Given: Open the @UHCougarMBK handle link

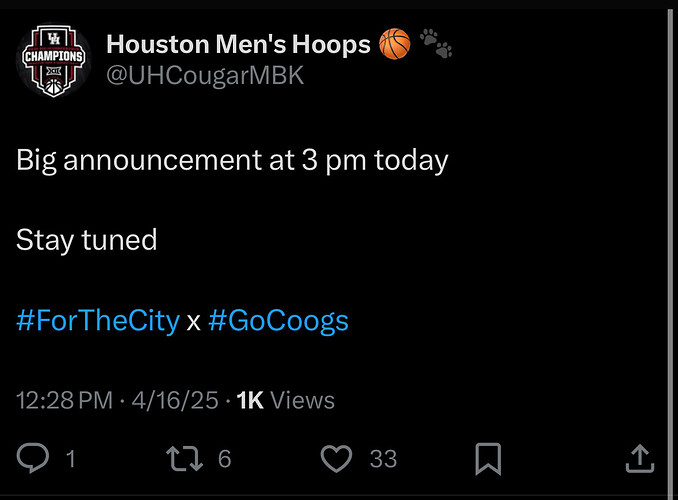Looking at the screenshot, I should (205, 75).
